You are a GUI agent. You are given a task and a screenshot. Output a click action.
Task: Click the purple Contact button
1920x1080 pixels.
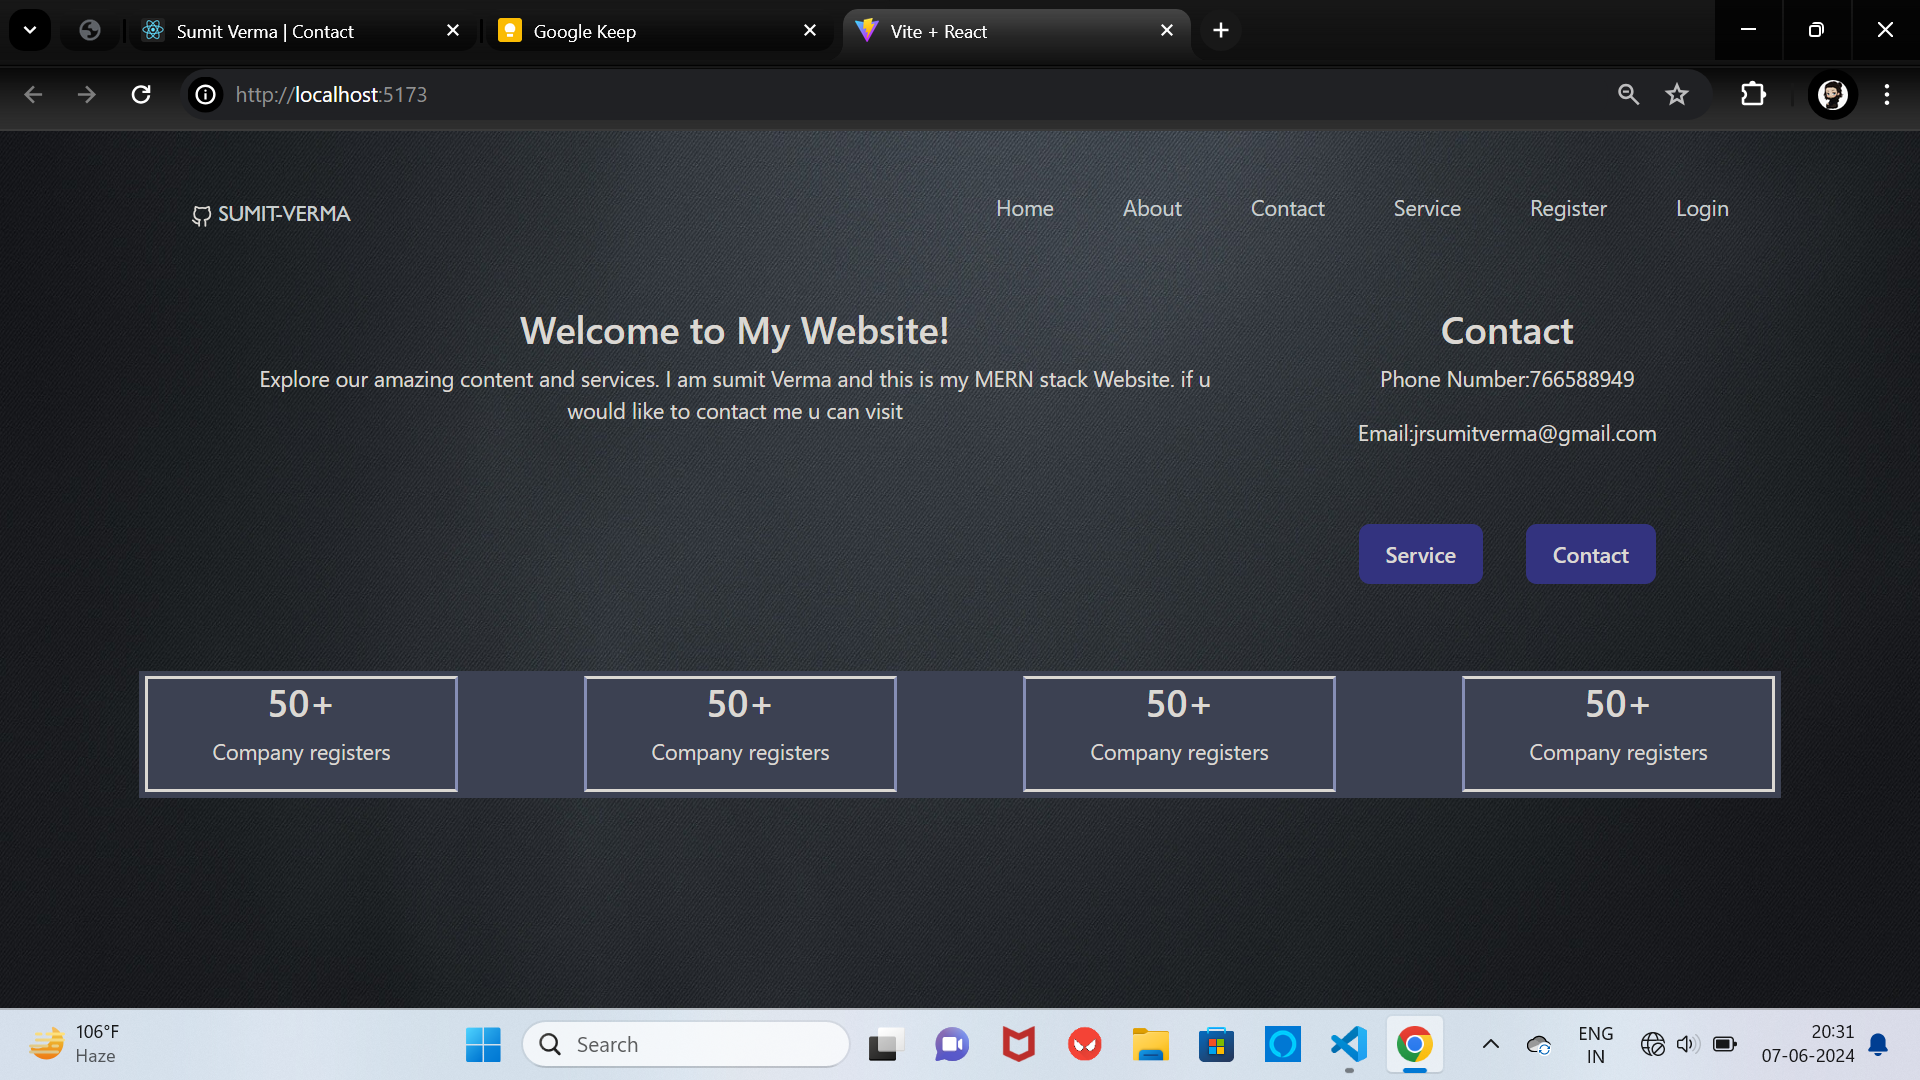pyautogui.click(x=1590, y=554)
